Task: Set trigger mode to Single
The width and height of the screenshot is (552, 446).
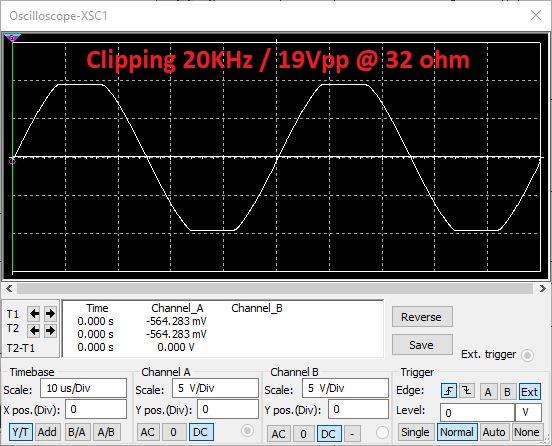Action: 415,432
